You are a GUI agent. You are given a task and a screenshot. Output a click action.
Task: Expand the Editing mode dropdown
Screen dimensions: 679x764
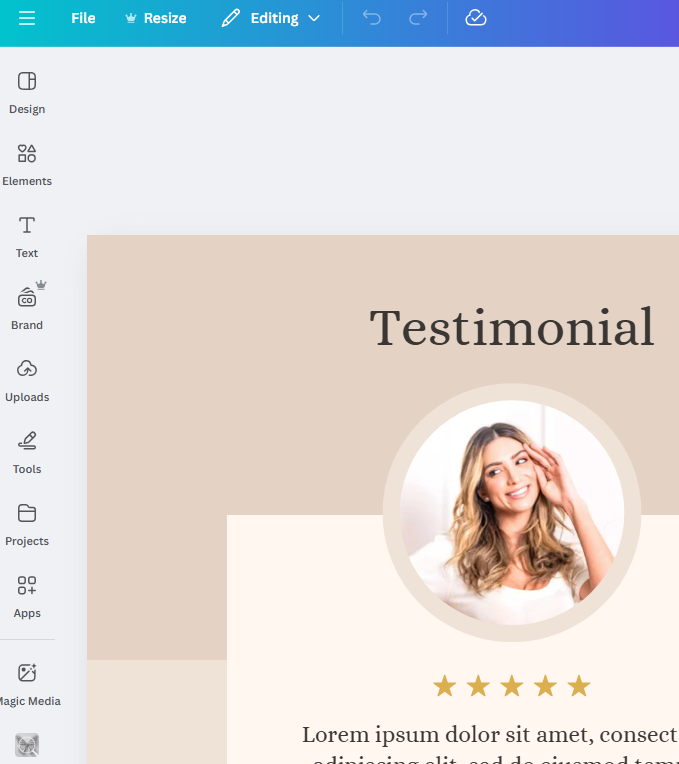point(271,19)
